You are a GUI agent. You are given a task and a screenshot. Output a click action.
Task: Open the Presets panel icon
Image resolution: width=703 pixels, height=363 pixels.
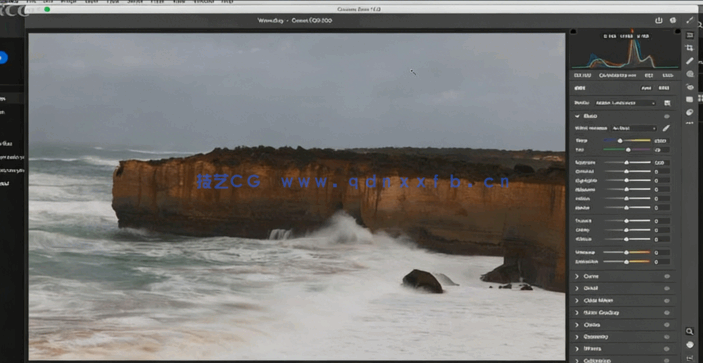tap(690, 112)
